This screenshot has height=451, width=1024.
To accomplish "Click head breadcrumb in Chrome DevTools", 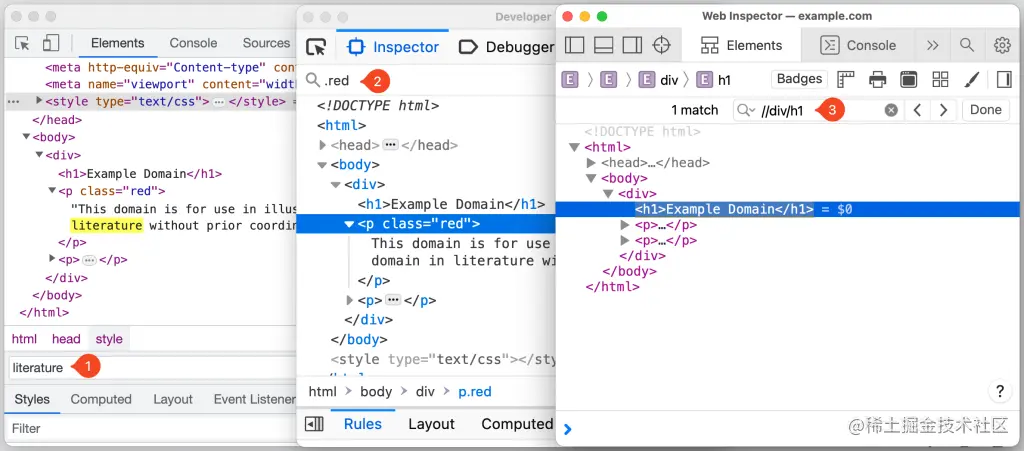I will tap(66, 339).
